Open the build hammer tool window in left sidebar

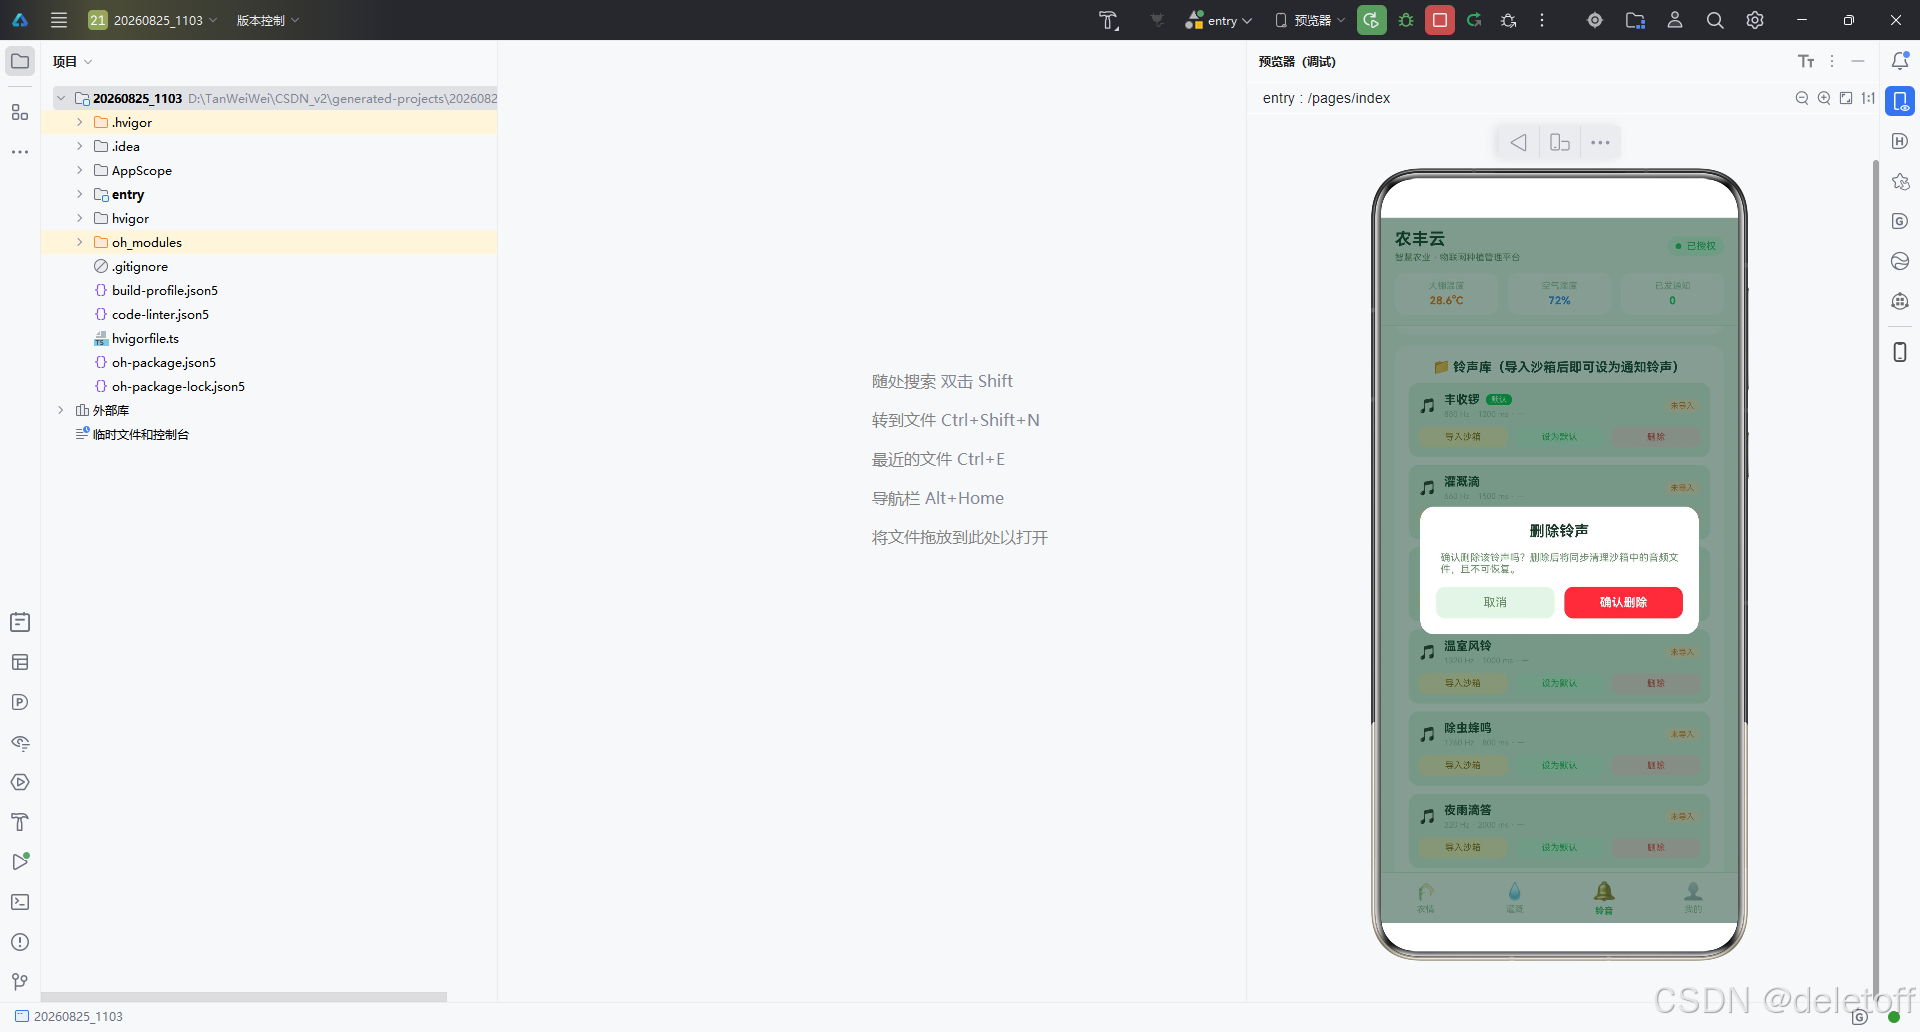(x=20, y=822)
